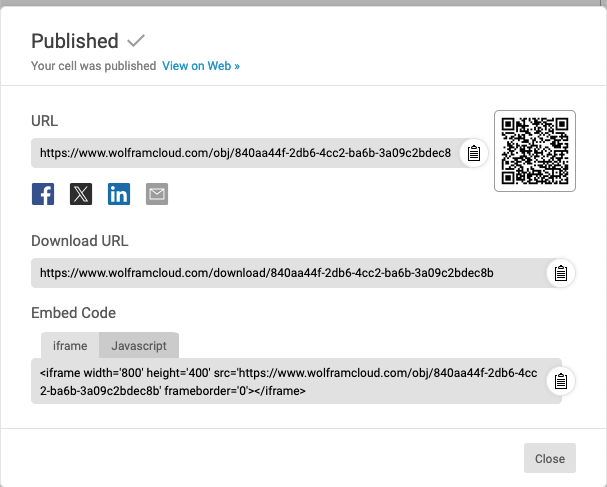Click the QR code image
Screen dimensions: 607x487
coord(535,150)
